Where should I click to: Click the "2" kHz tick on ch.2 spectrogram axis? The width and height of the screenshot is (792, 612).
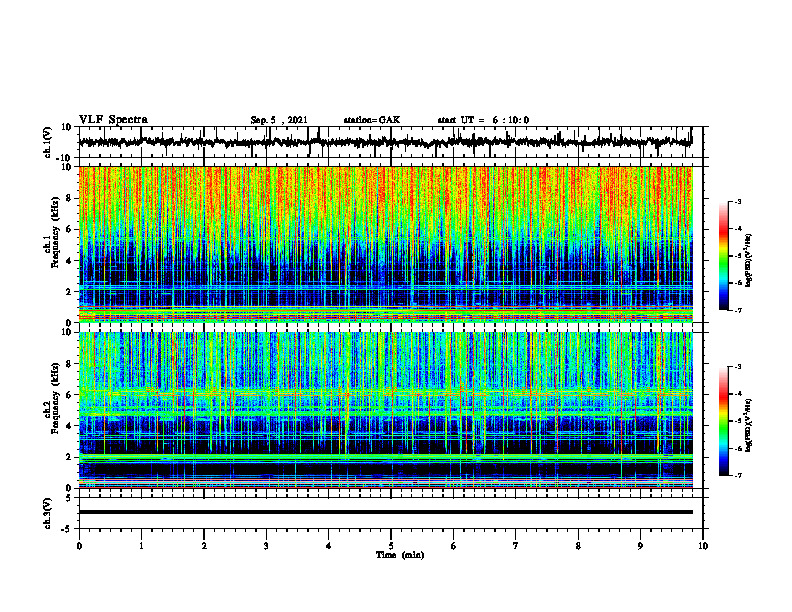(70, 457)
